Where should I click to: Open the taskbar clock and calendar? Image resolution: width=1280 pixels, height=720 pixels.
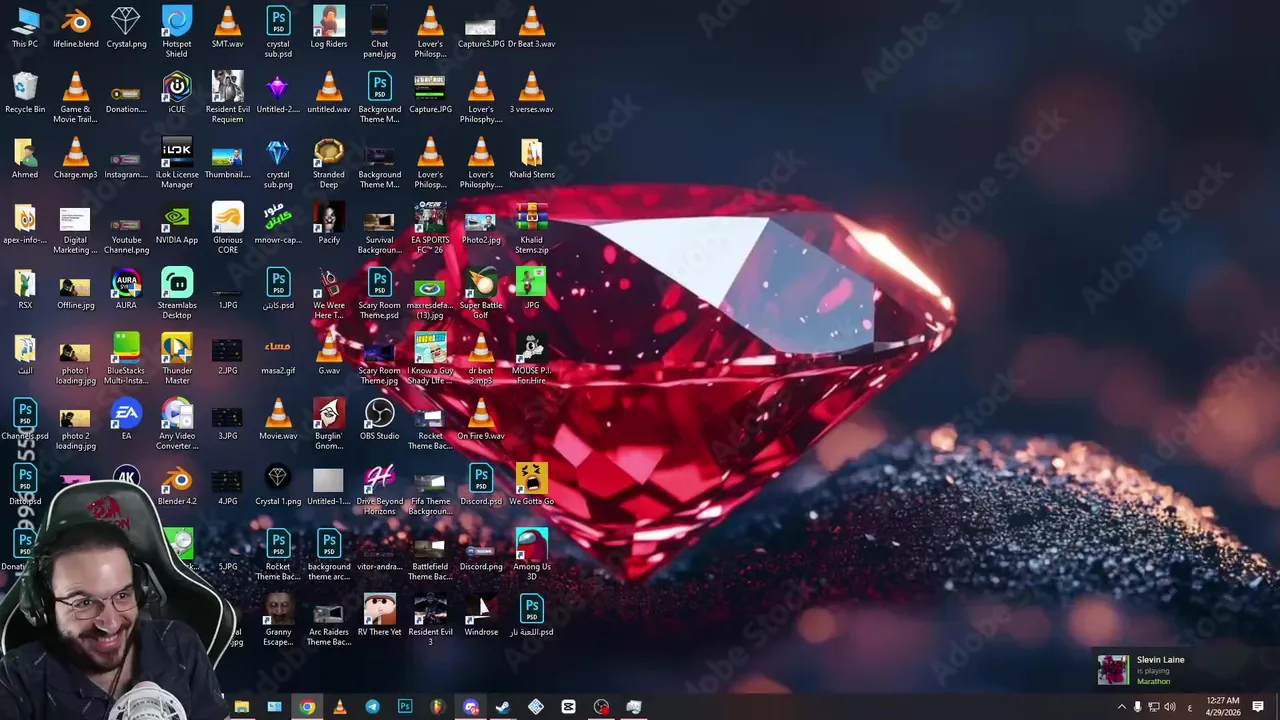[x=1223, y=706]
